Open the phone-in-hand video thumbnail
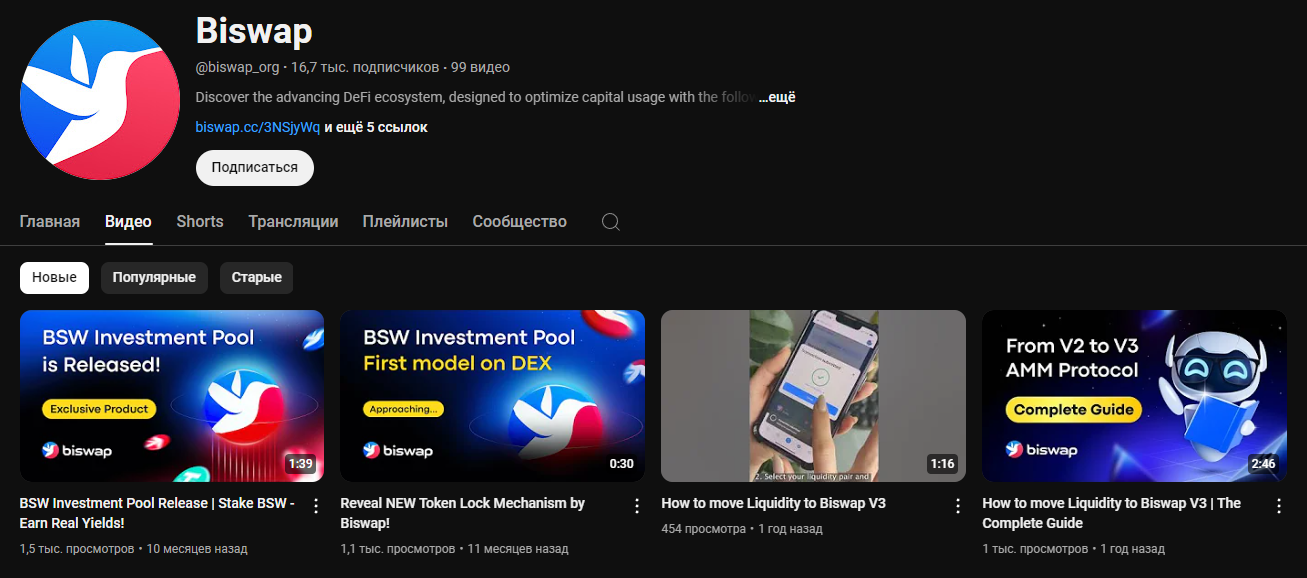The width and height of the screenshot is (1307, 578). (x=814, y=396)
